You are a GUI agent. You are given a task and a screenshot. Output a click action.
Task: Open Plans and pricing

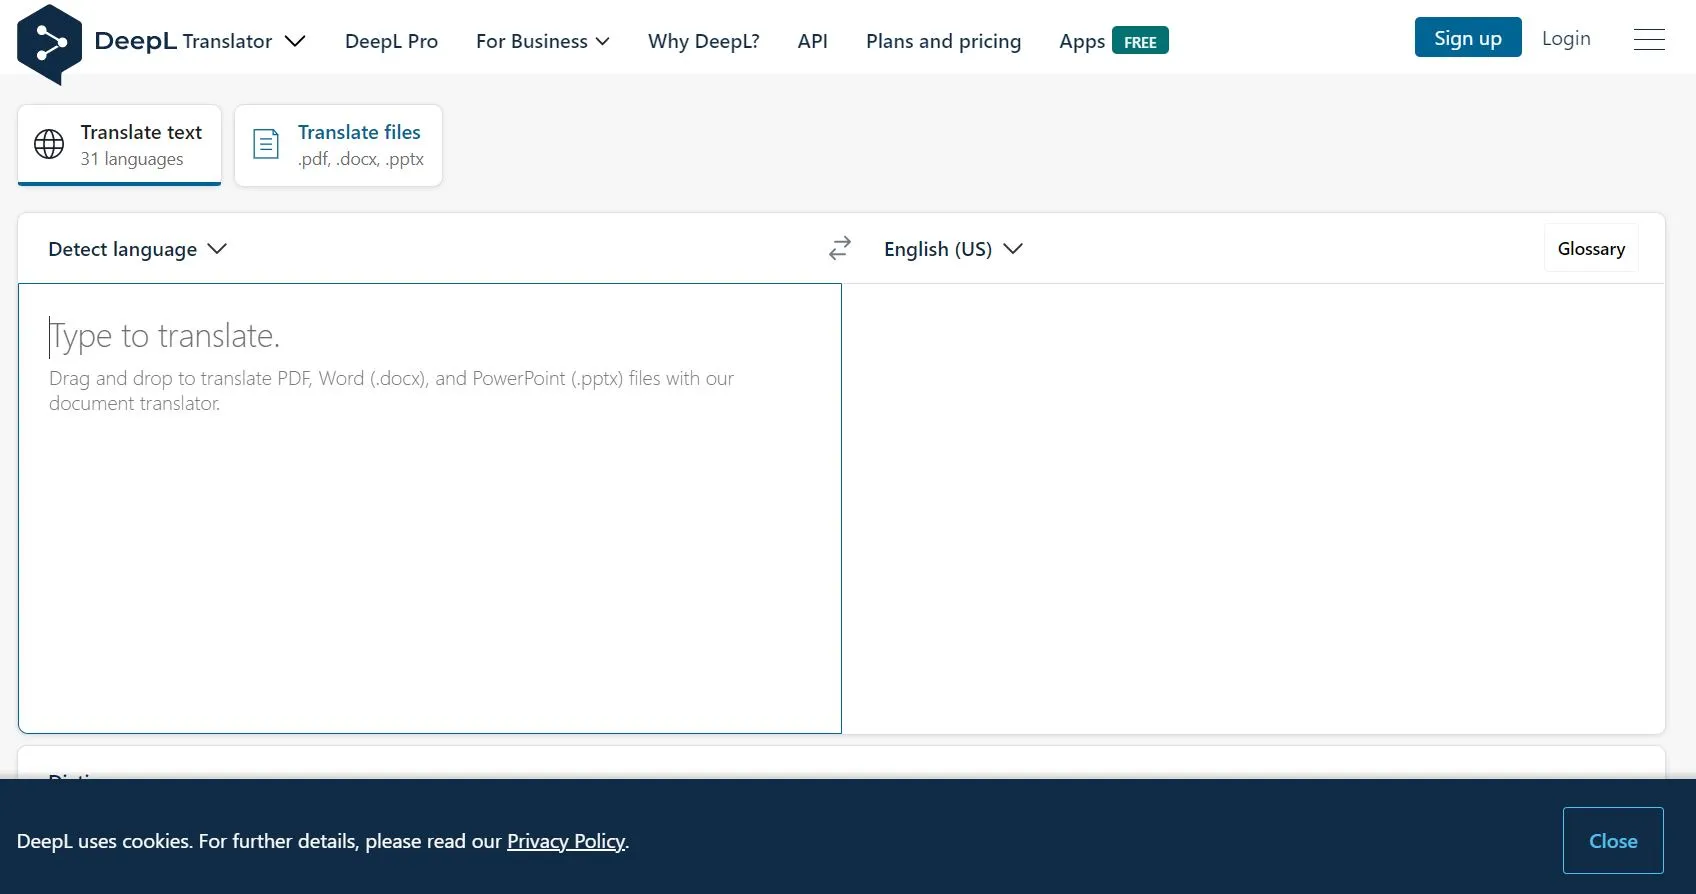pos(943,41)
